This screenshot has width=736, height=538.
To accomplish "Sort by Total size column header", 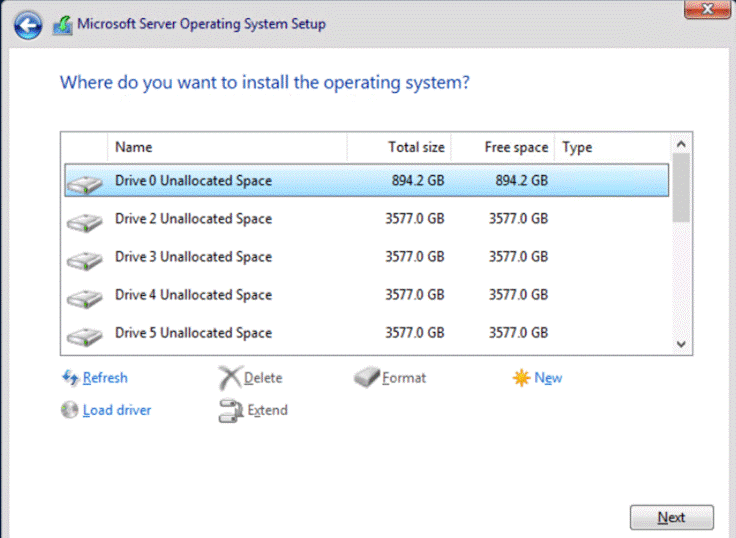I will [399, 147].
